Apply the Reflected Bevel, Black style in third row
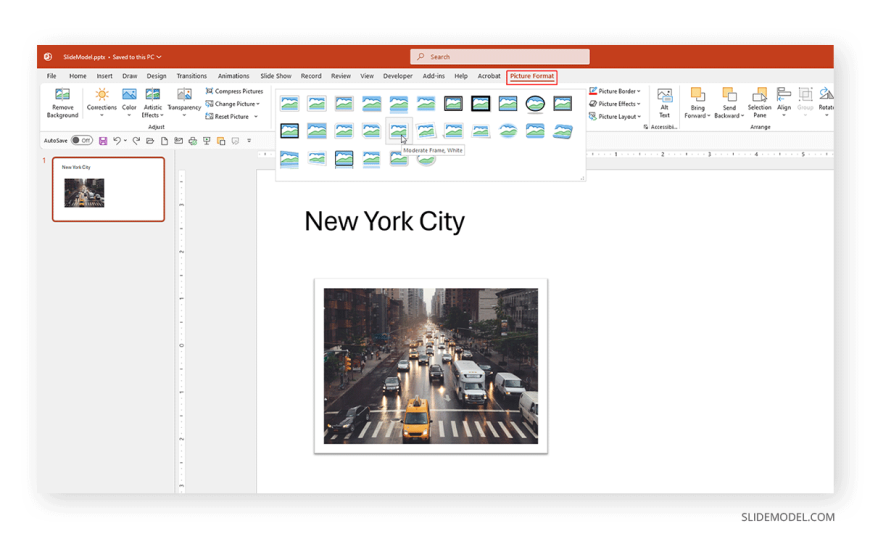870x539 pixels. (x=344, y=159)
